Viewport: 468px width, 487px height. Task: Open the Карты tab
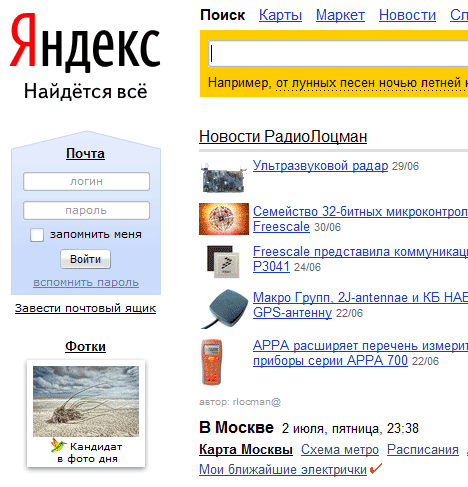click(280, 15)
